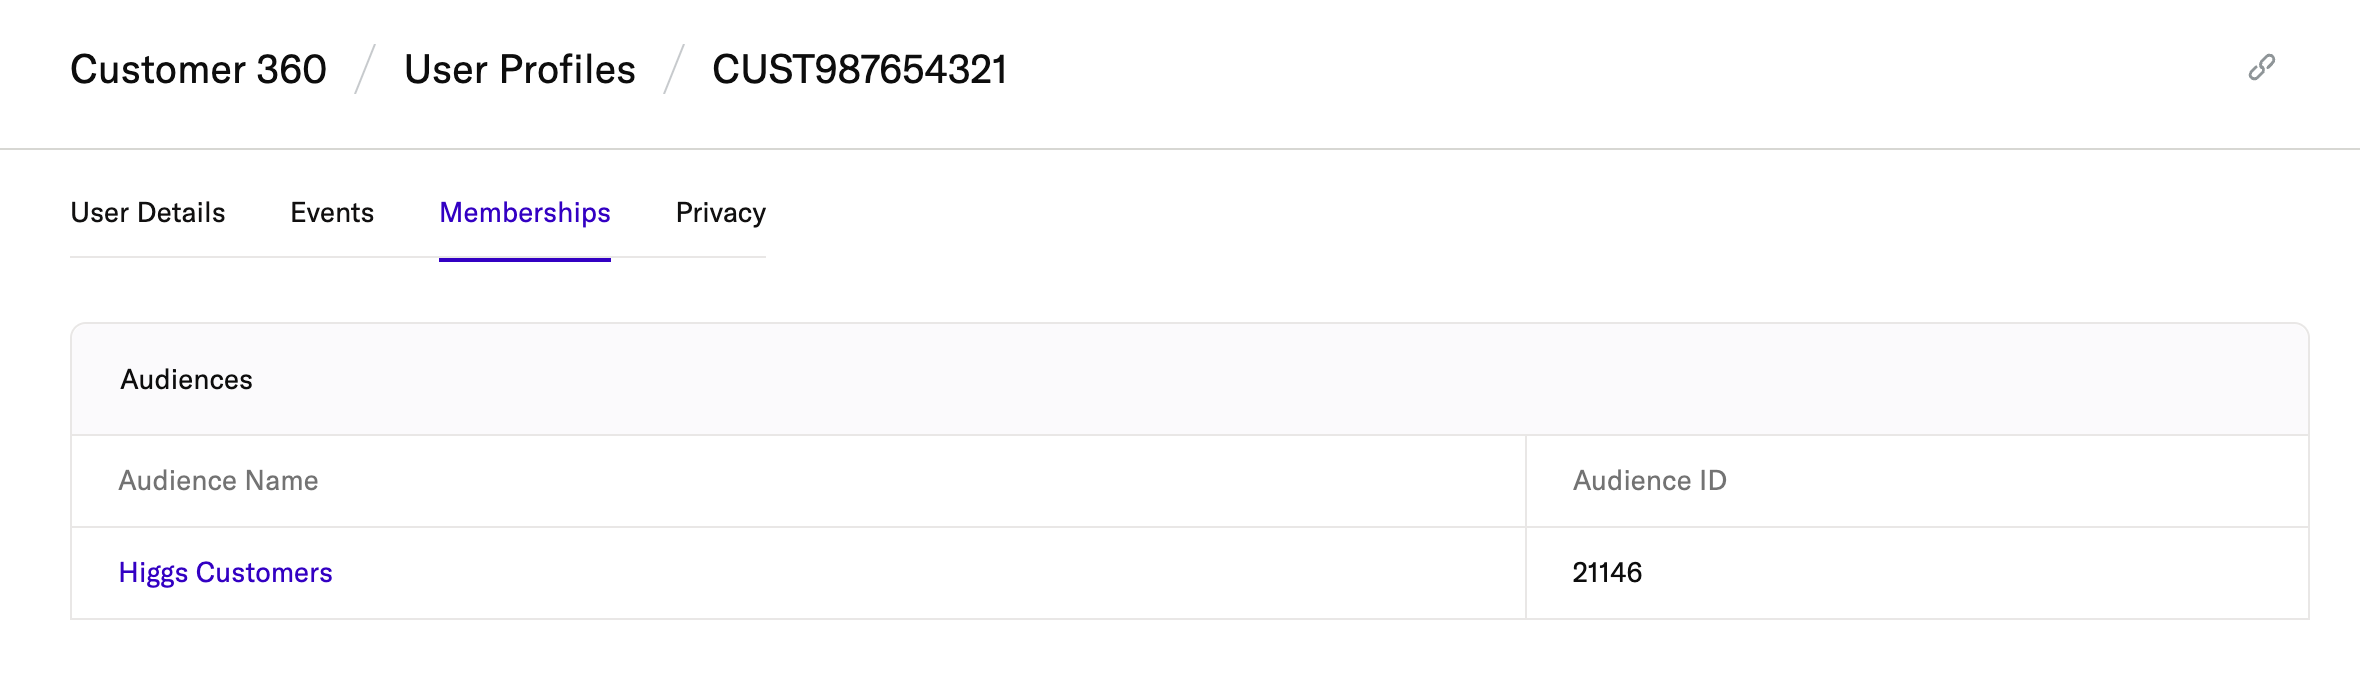
Task: Select the Memberships tab
Action: (x=525, y=213)
